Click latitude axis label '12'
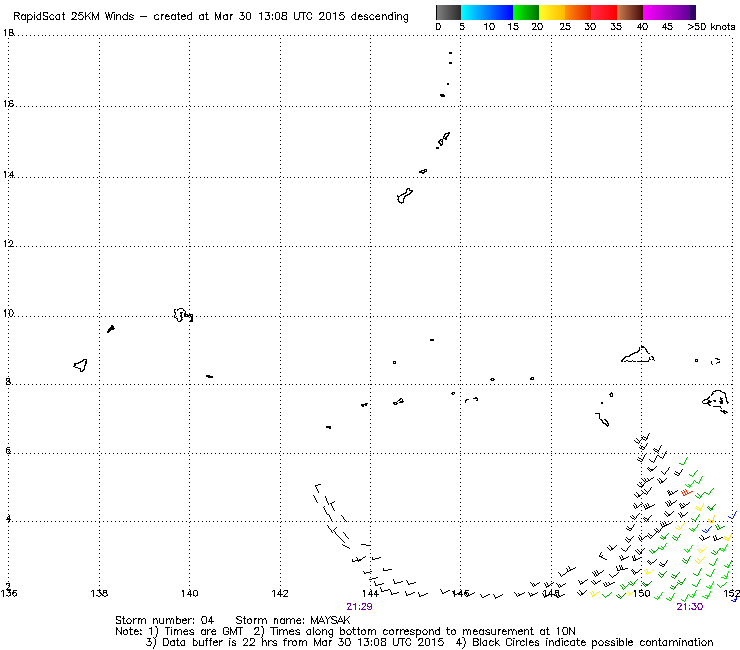Screen dimensions: 740x650 8,244
